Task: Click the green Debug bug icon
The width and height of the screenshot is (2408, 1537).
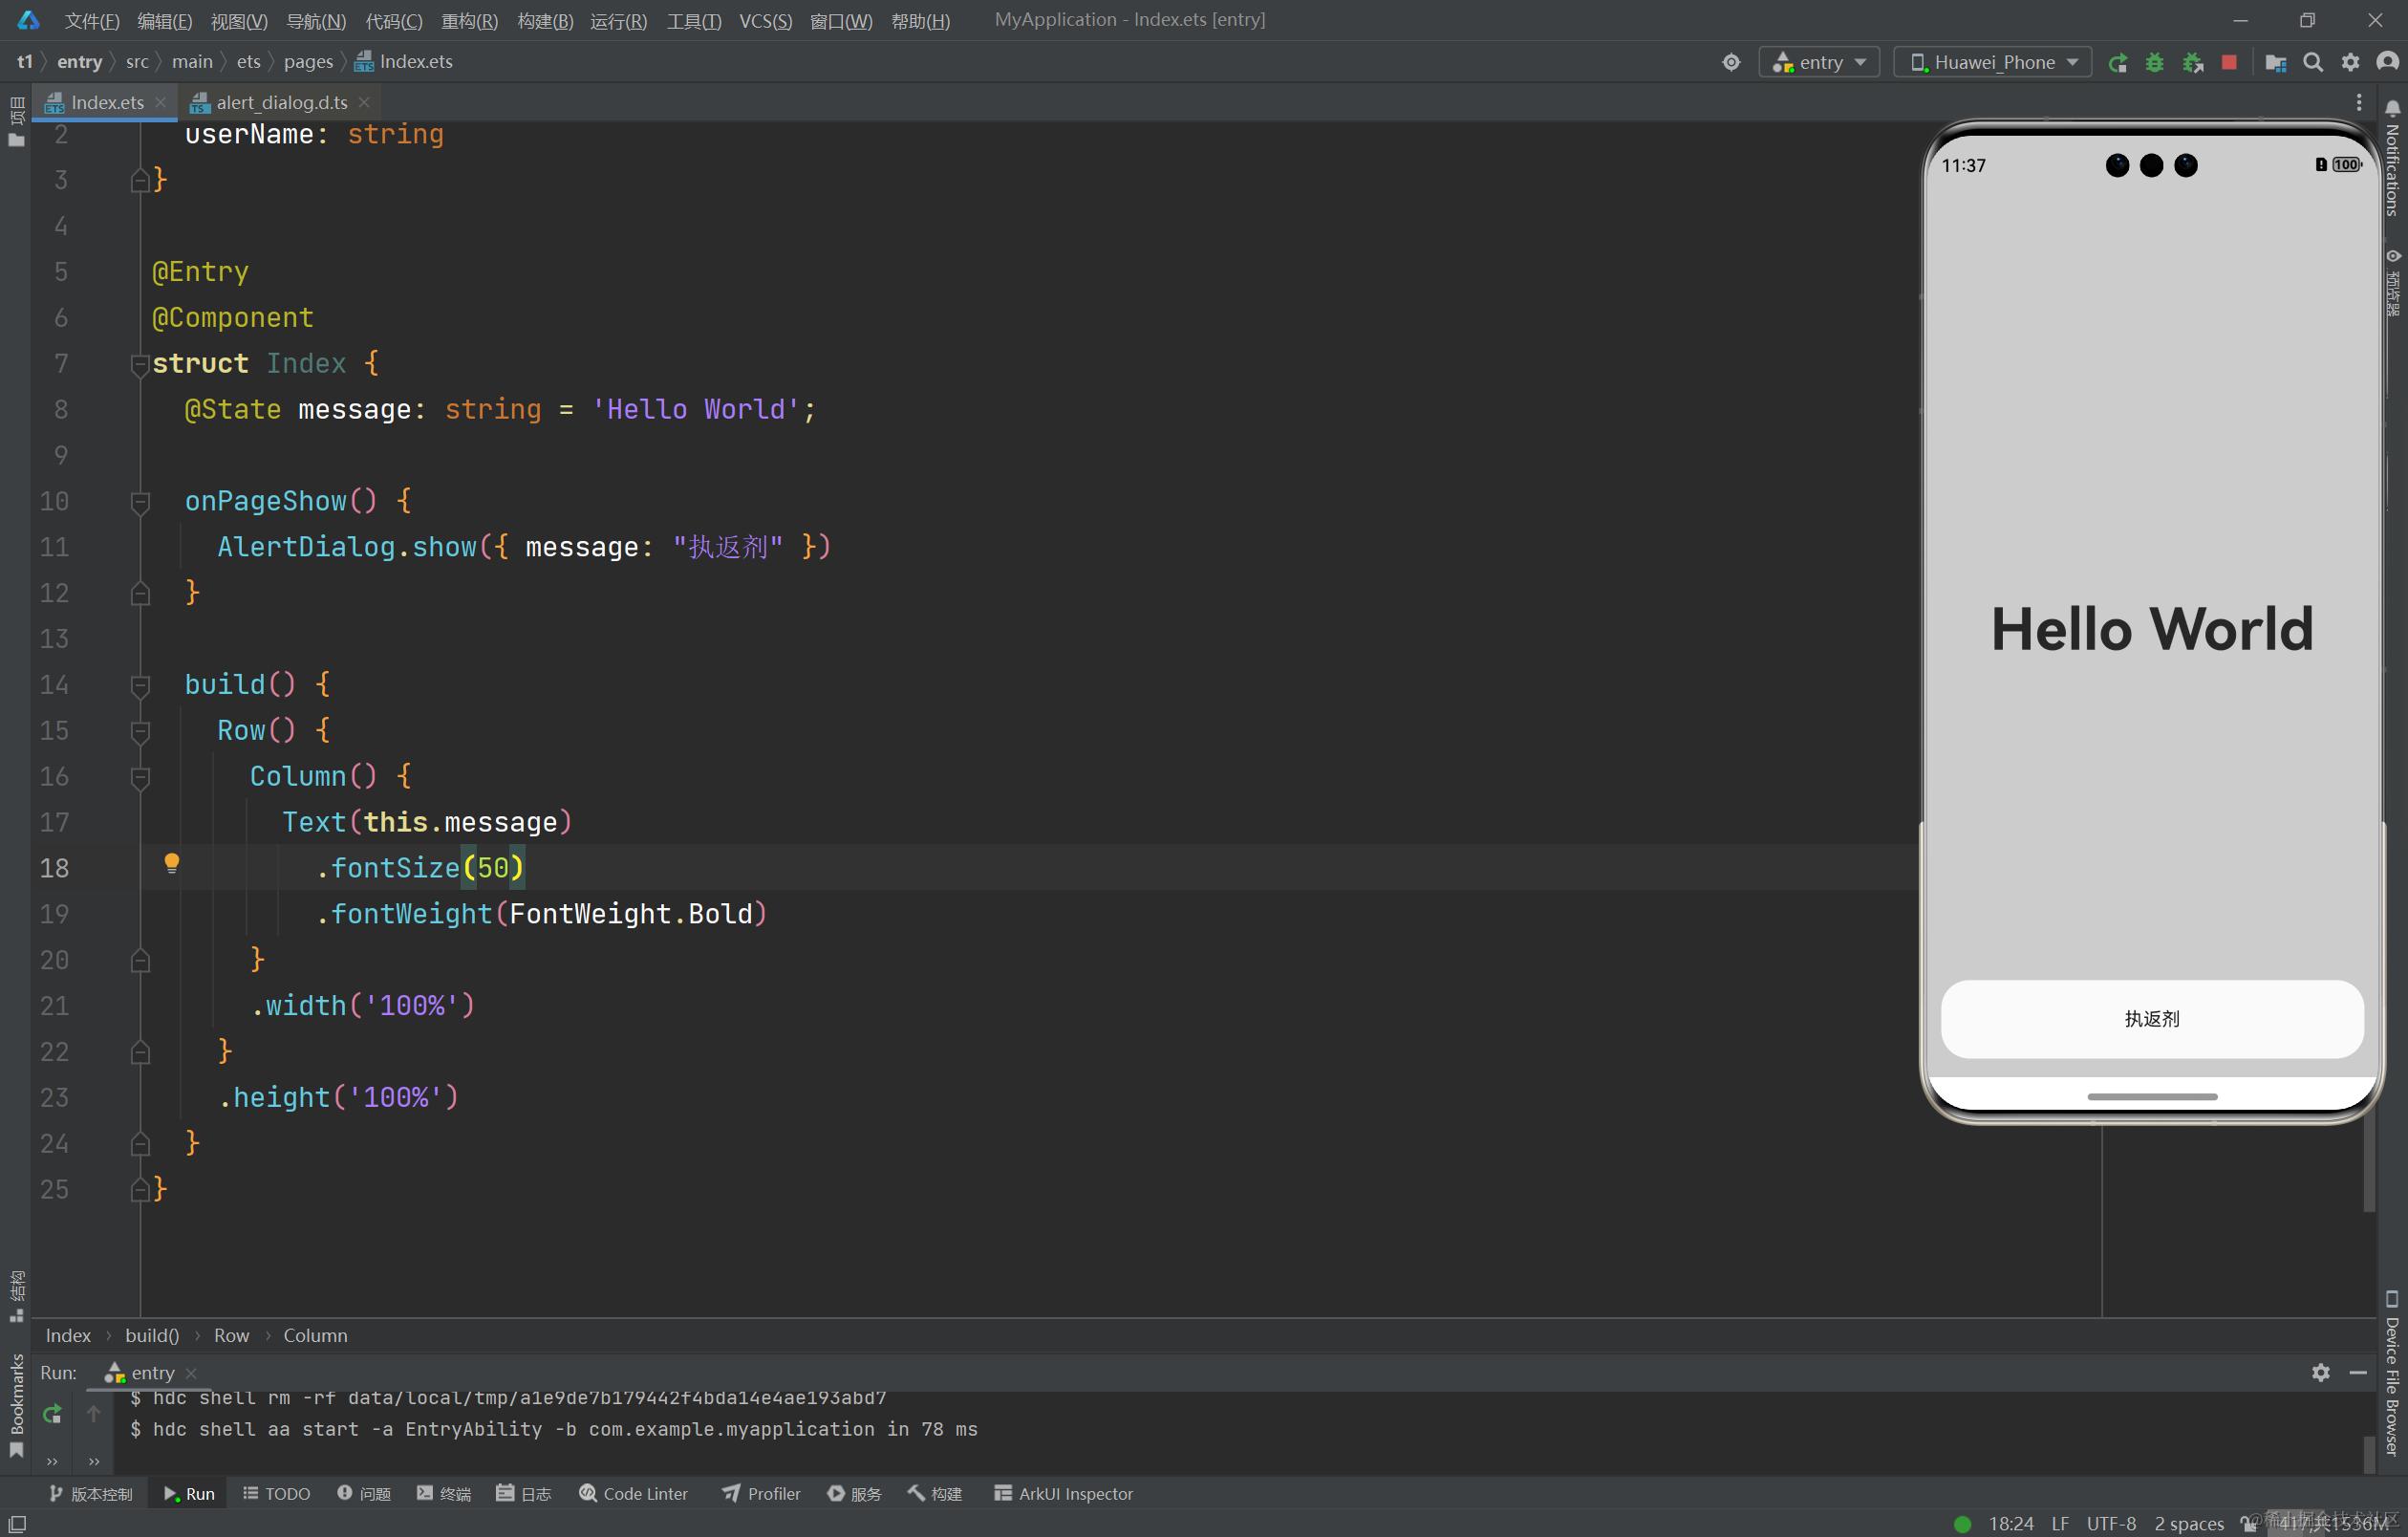Action: pos(2154,62)
